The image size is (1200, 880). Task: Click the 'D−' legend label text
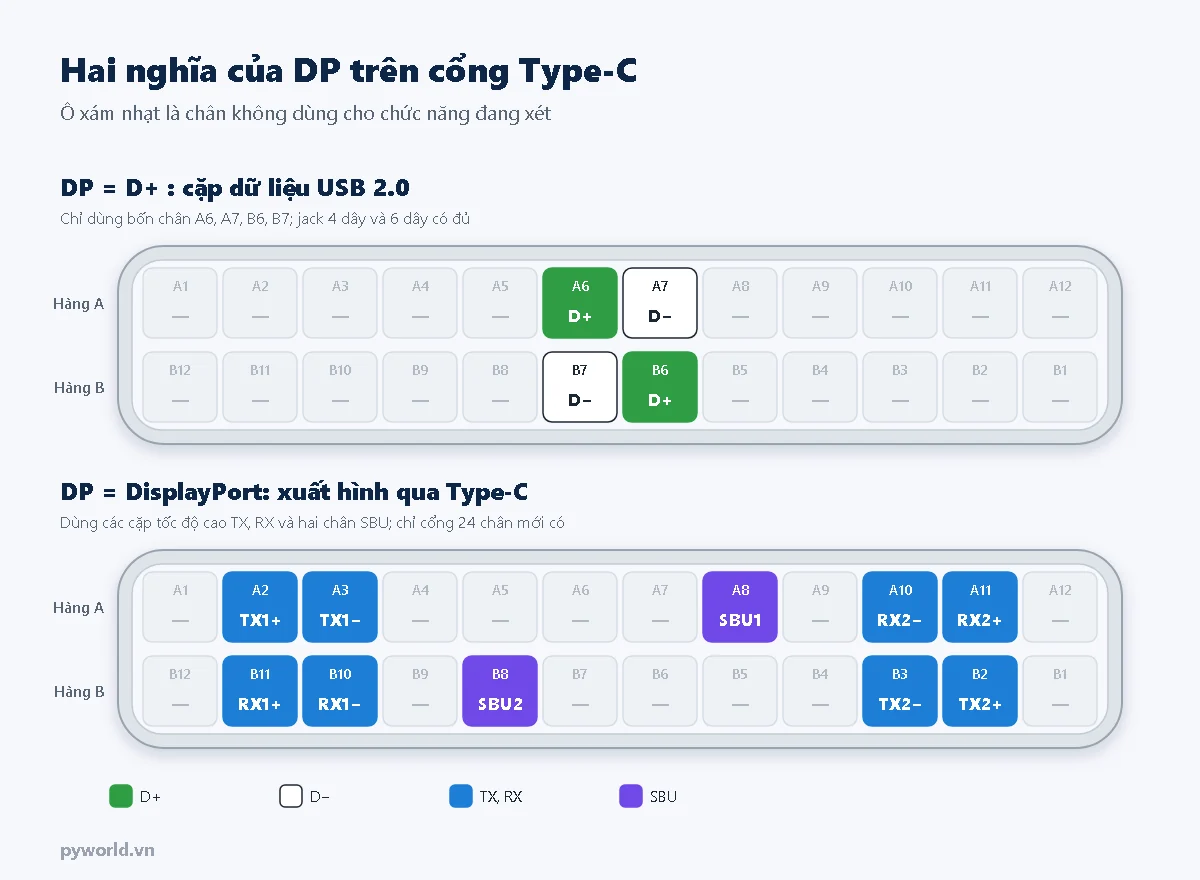(x=320, y=797)
